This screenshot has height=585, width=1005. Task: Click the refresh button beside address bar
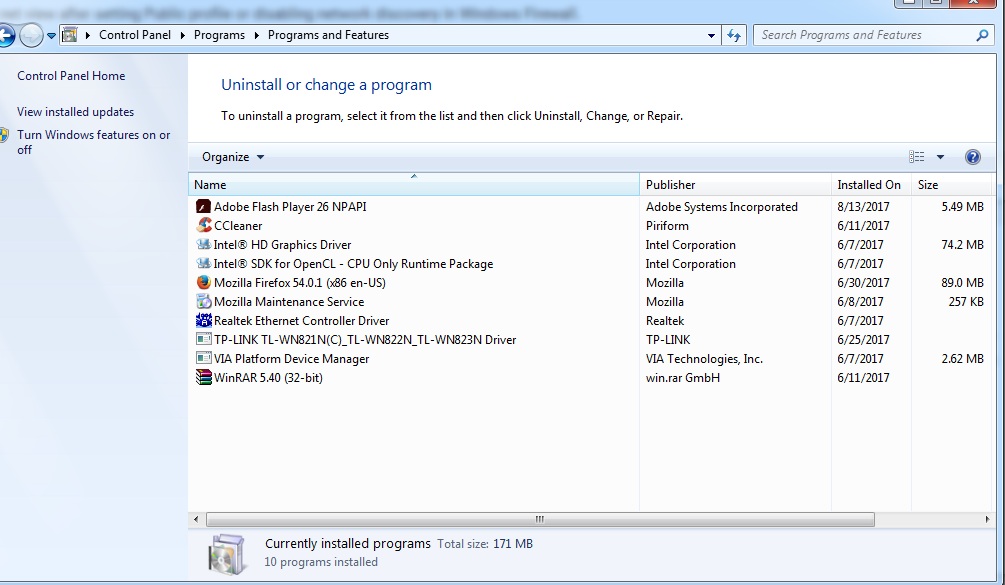(x=734, y=35)
